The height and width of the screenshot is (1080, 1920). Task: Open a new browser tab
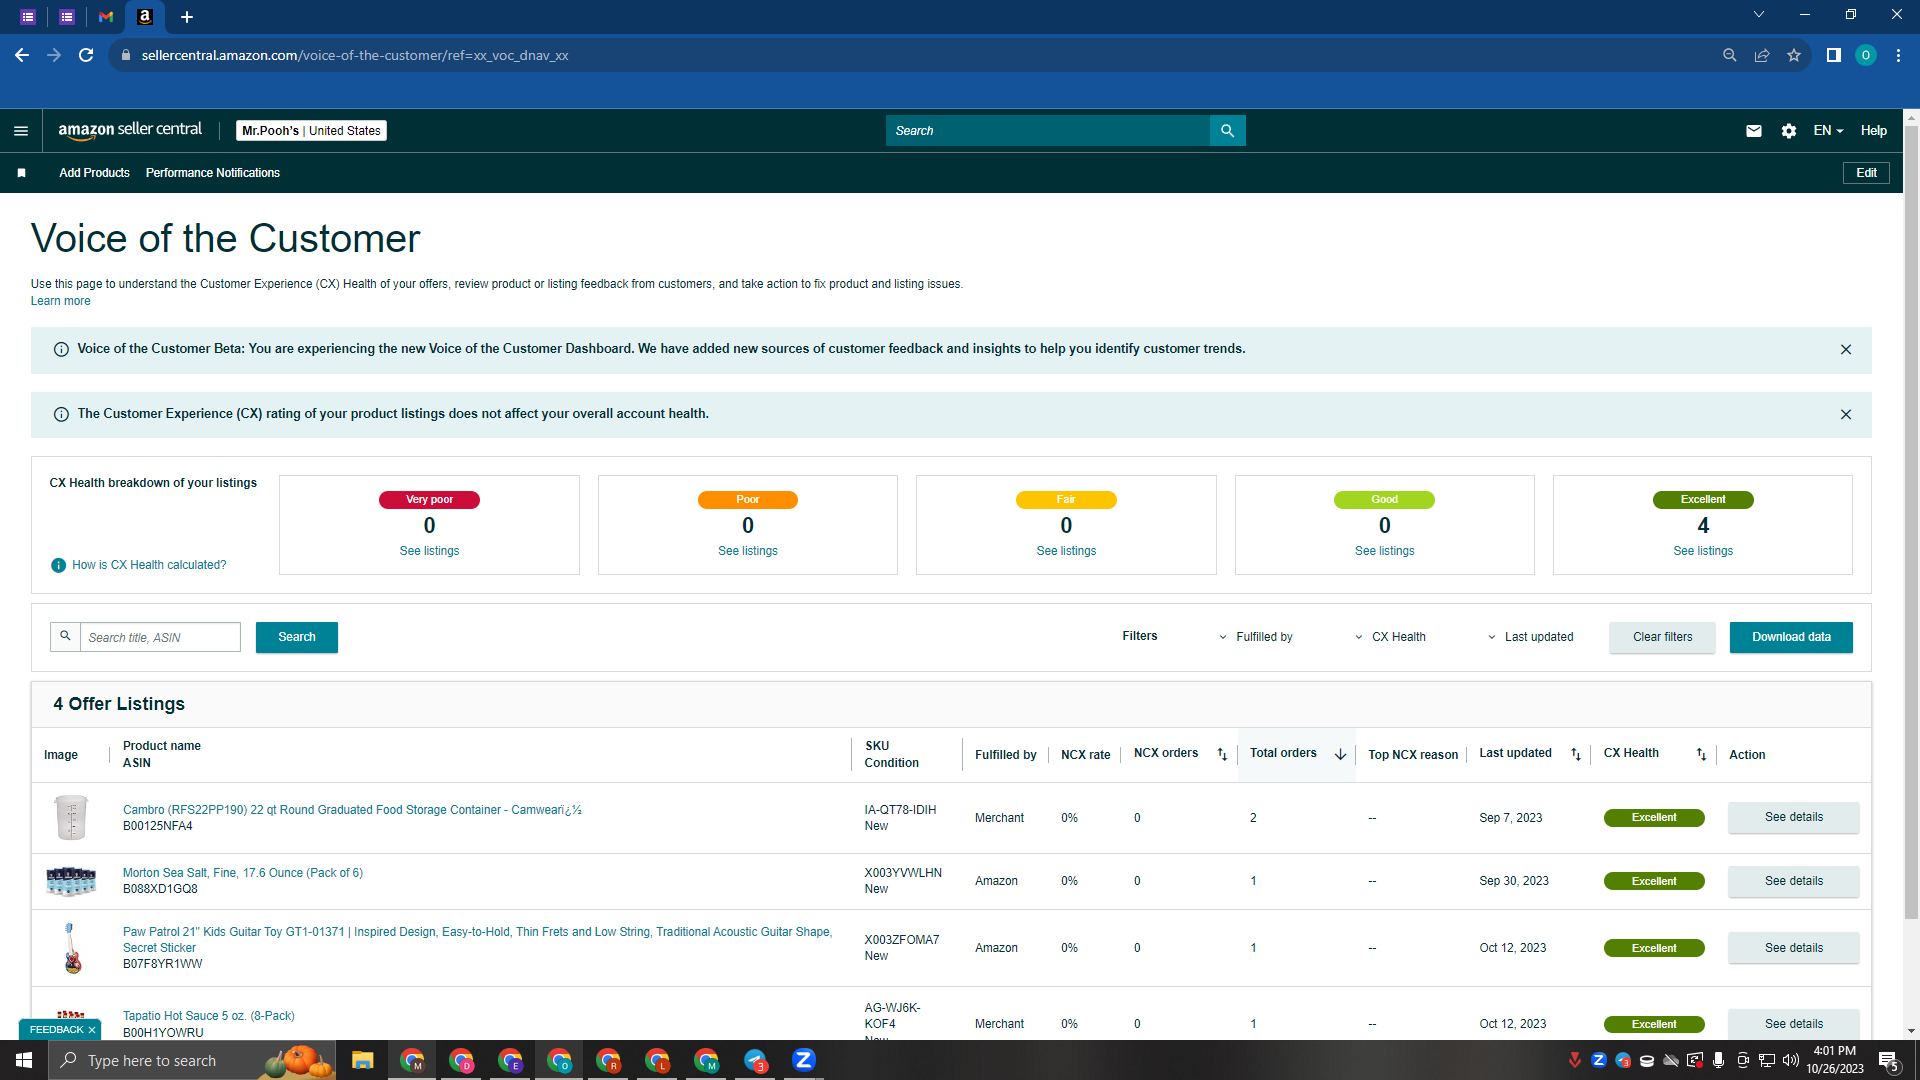tap(187, 16)
